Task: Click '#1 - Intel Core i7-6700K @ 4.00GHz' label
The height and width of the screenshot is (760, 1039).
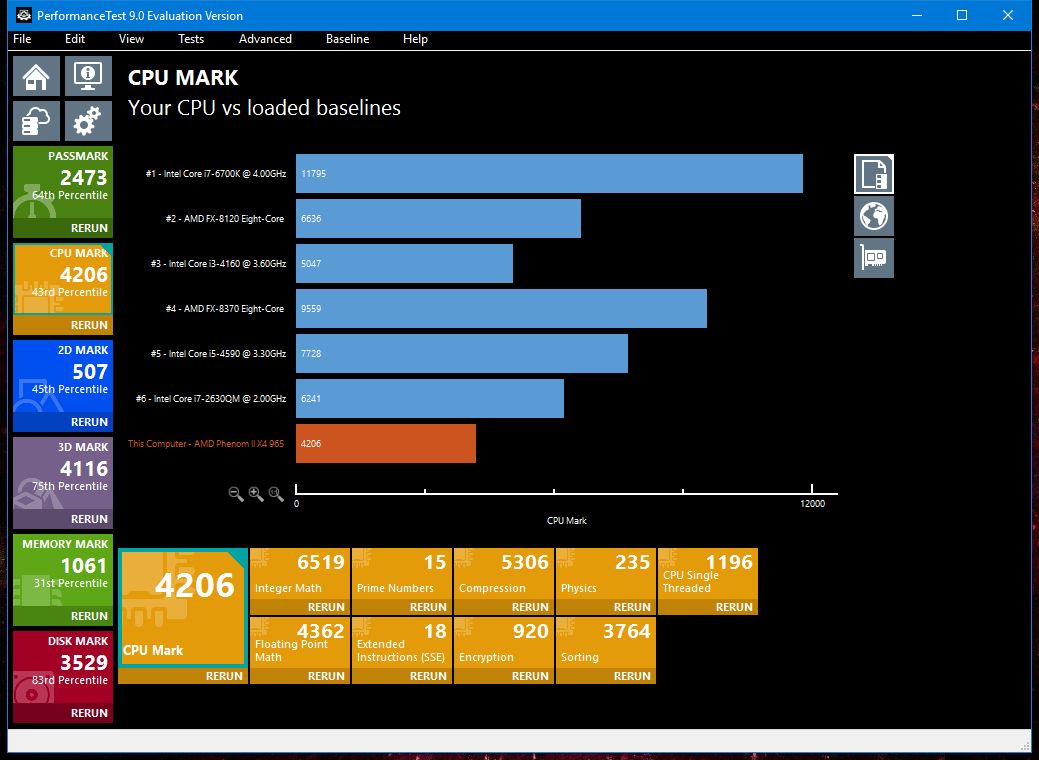Action: (x=216, y=174)
